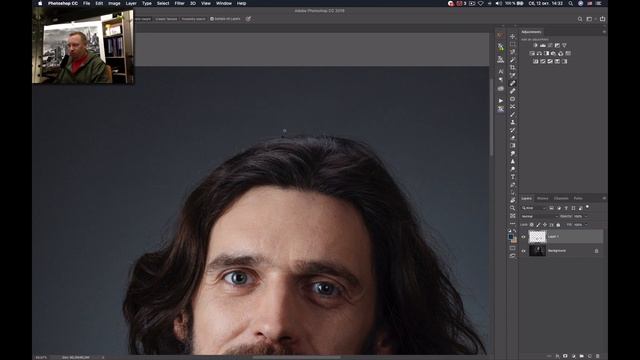640x360 pixels.
Task: Hide Layer 1 with its eye icon
Action: pos(523,237)
